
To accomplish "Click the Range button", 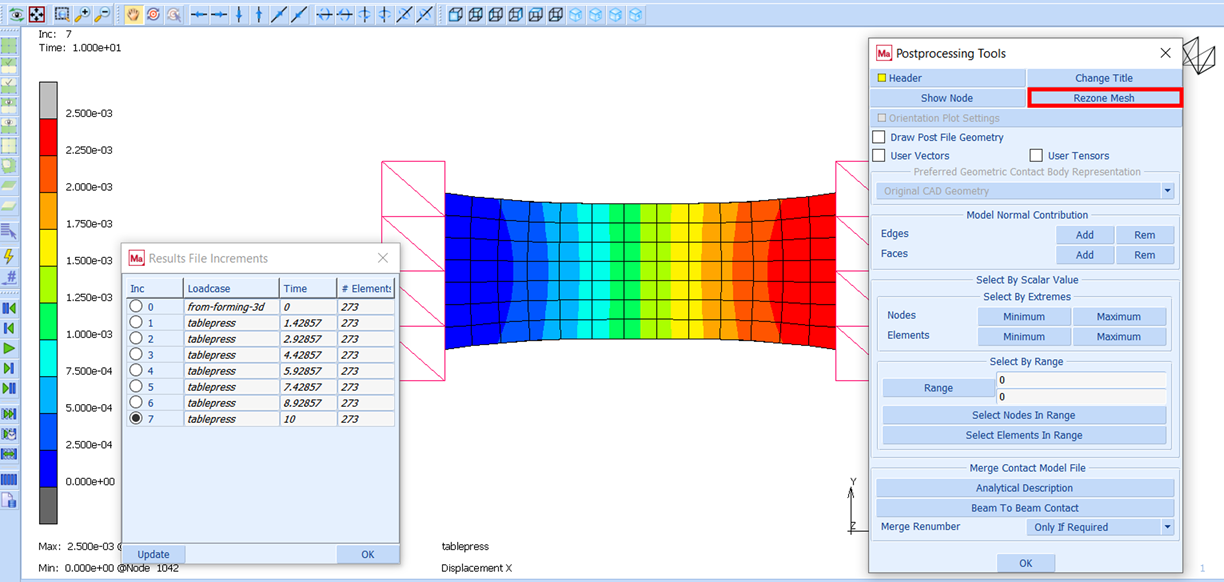I will coord(939,388).
